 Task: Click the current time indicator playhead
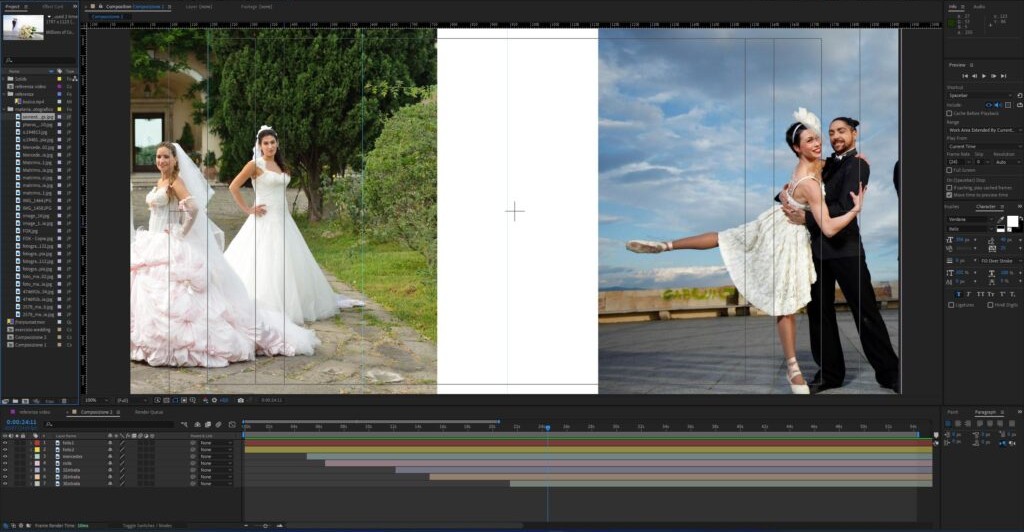[x=547, y=428]
